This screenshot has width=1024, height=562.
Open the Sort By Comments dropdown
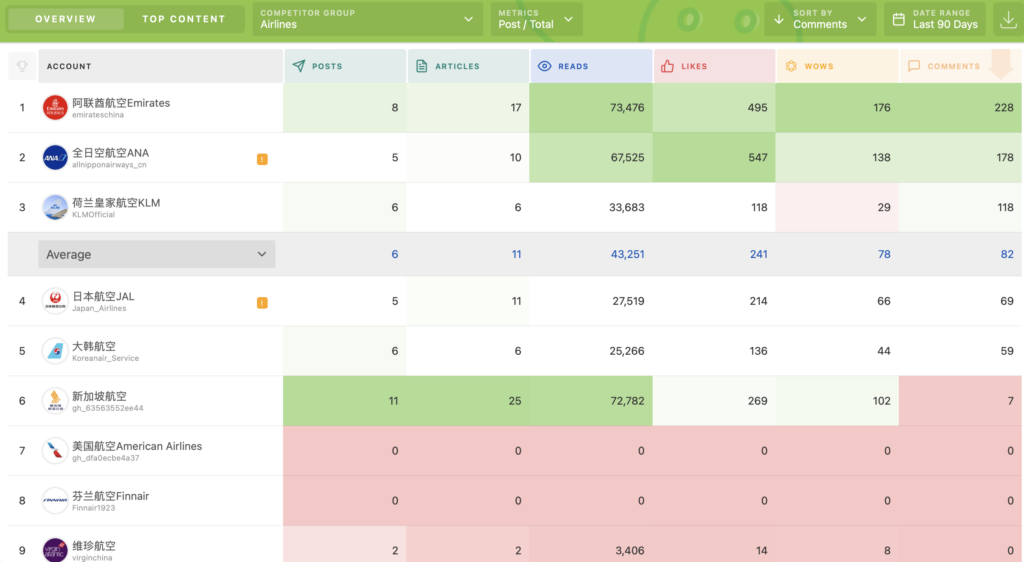[822, 19]
